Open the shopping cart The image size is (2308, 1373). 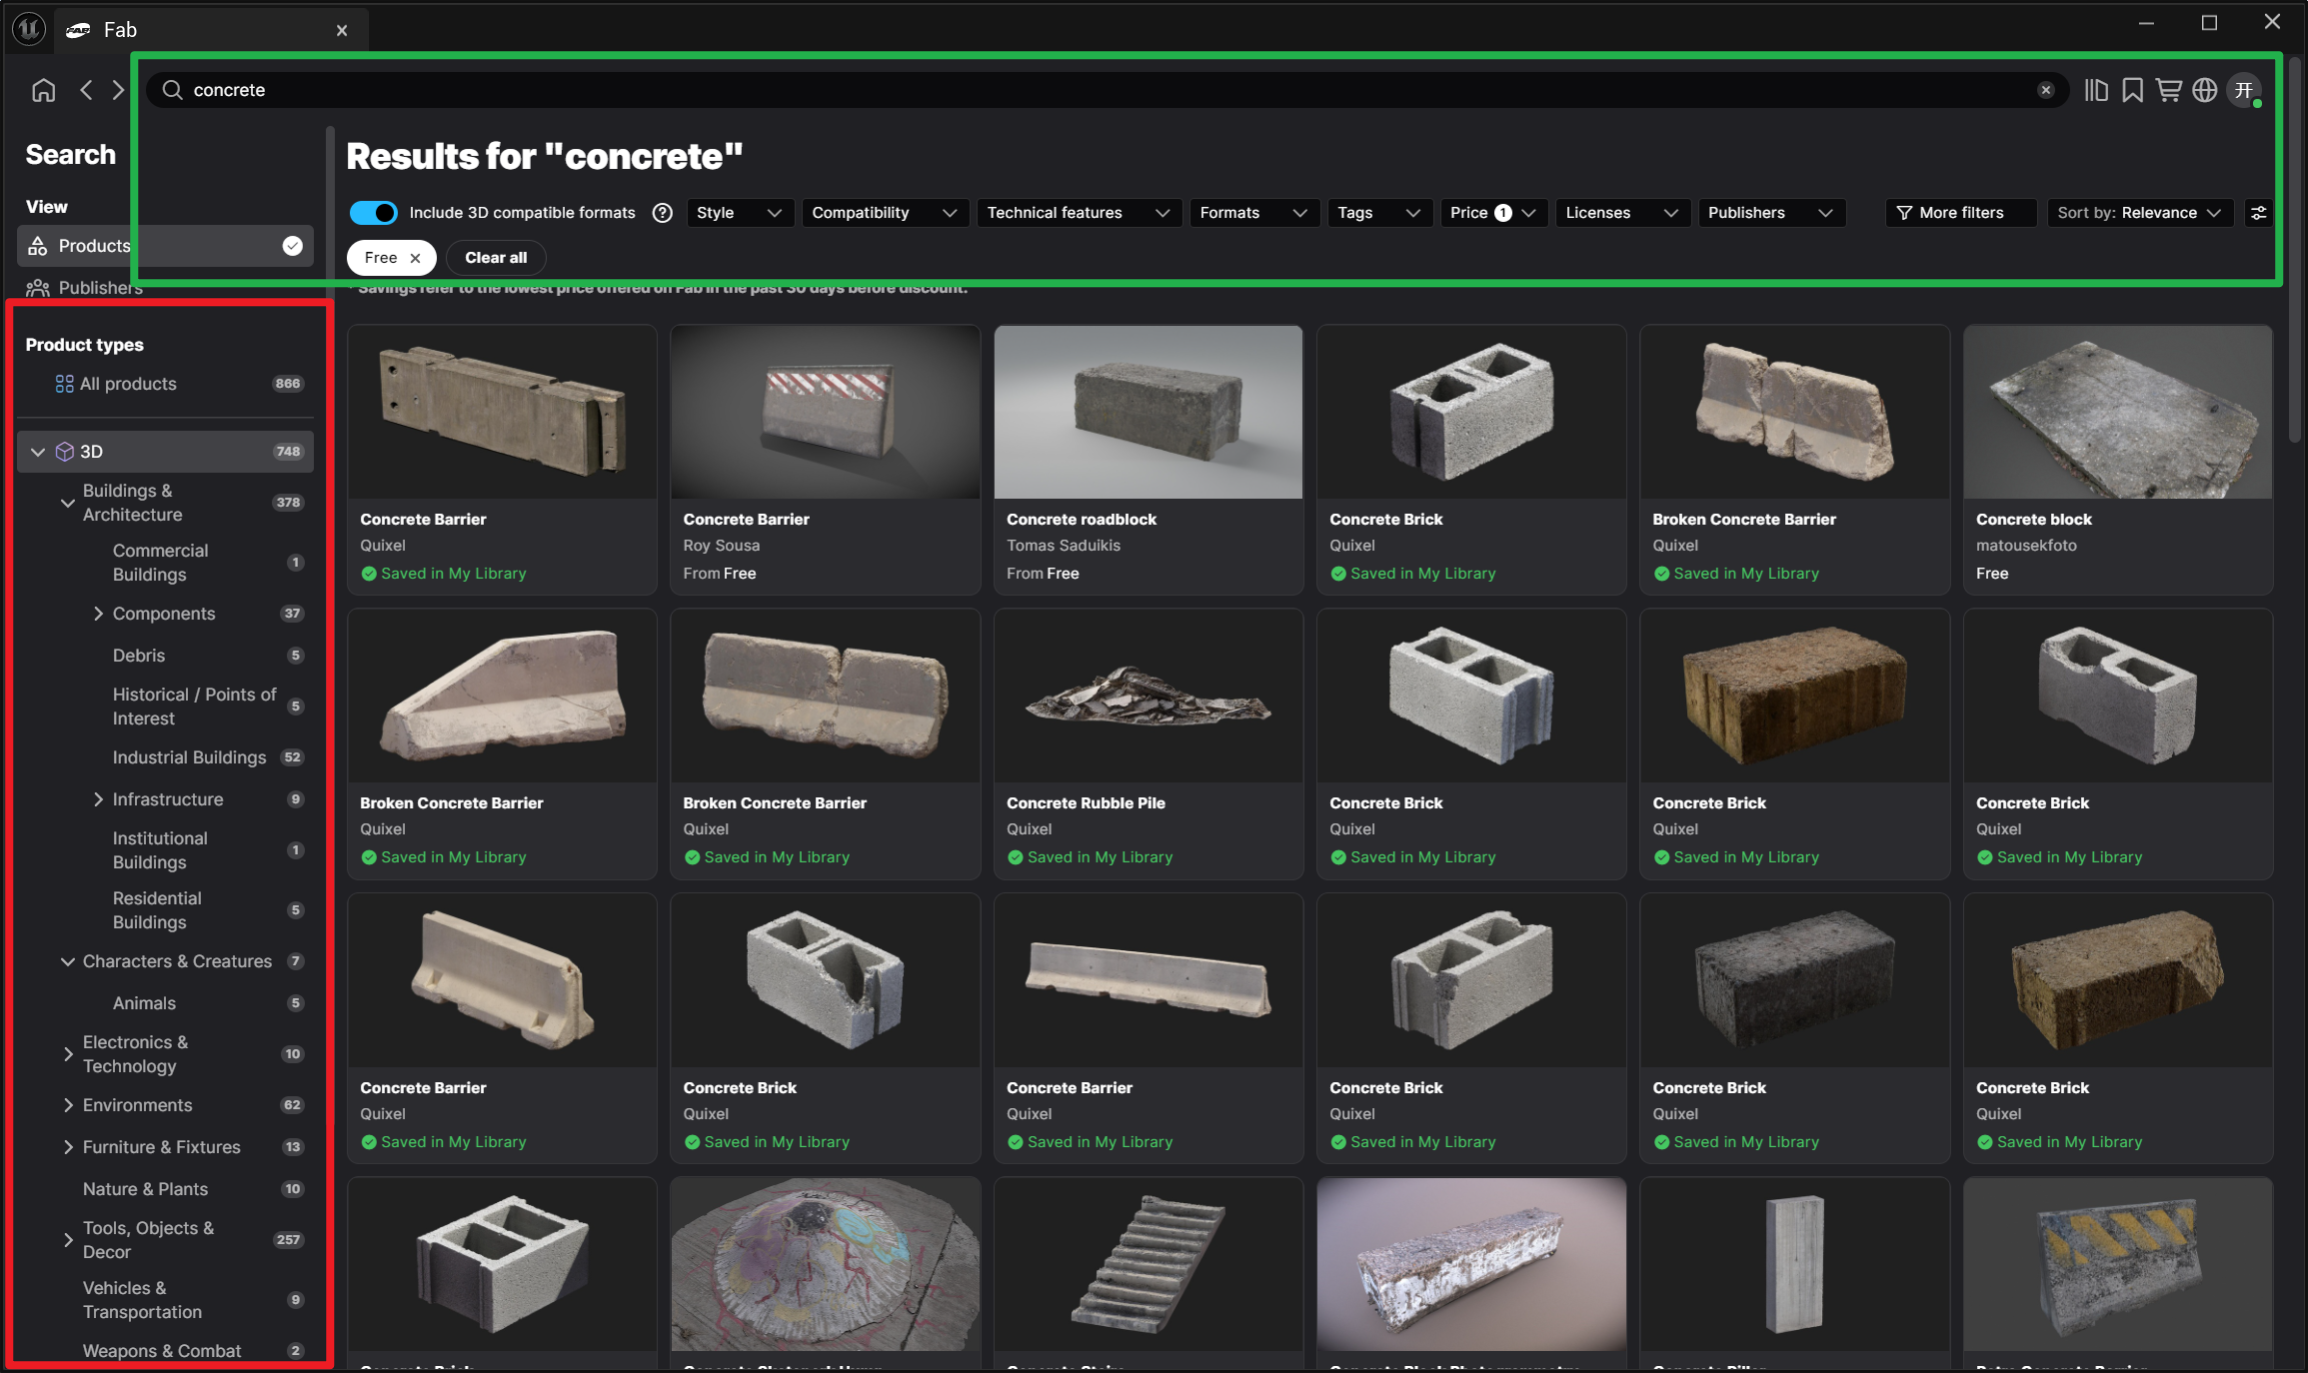click(x=2168, y=90)
